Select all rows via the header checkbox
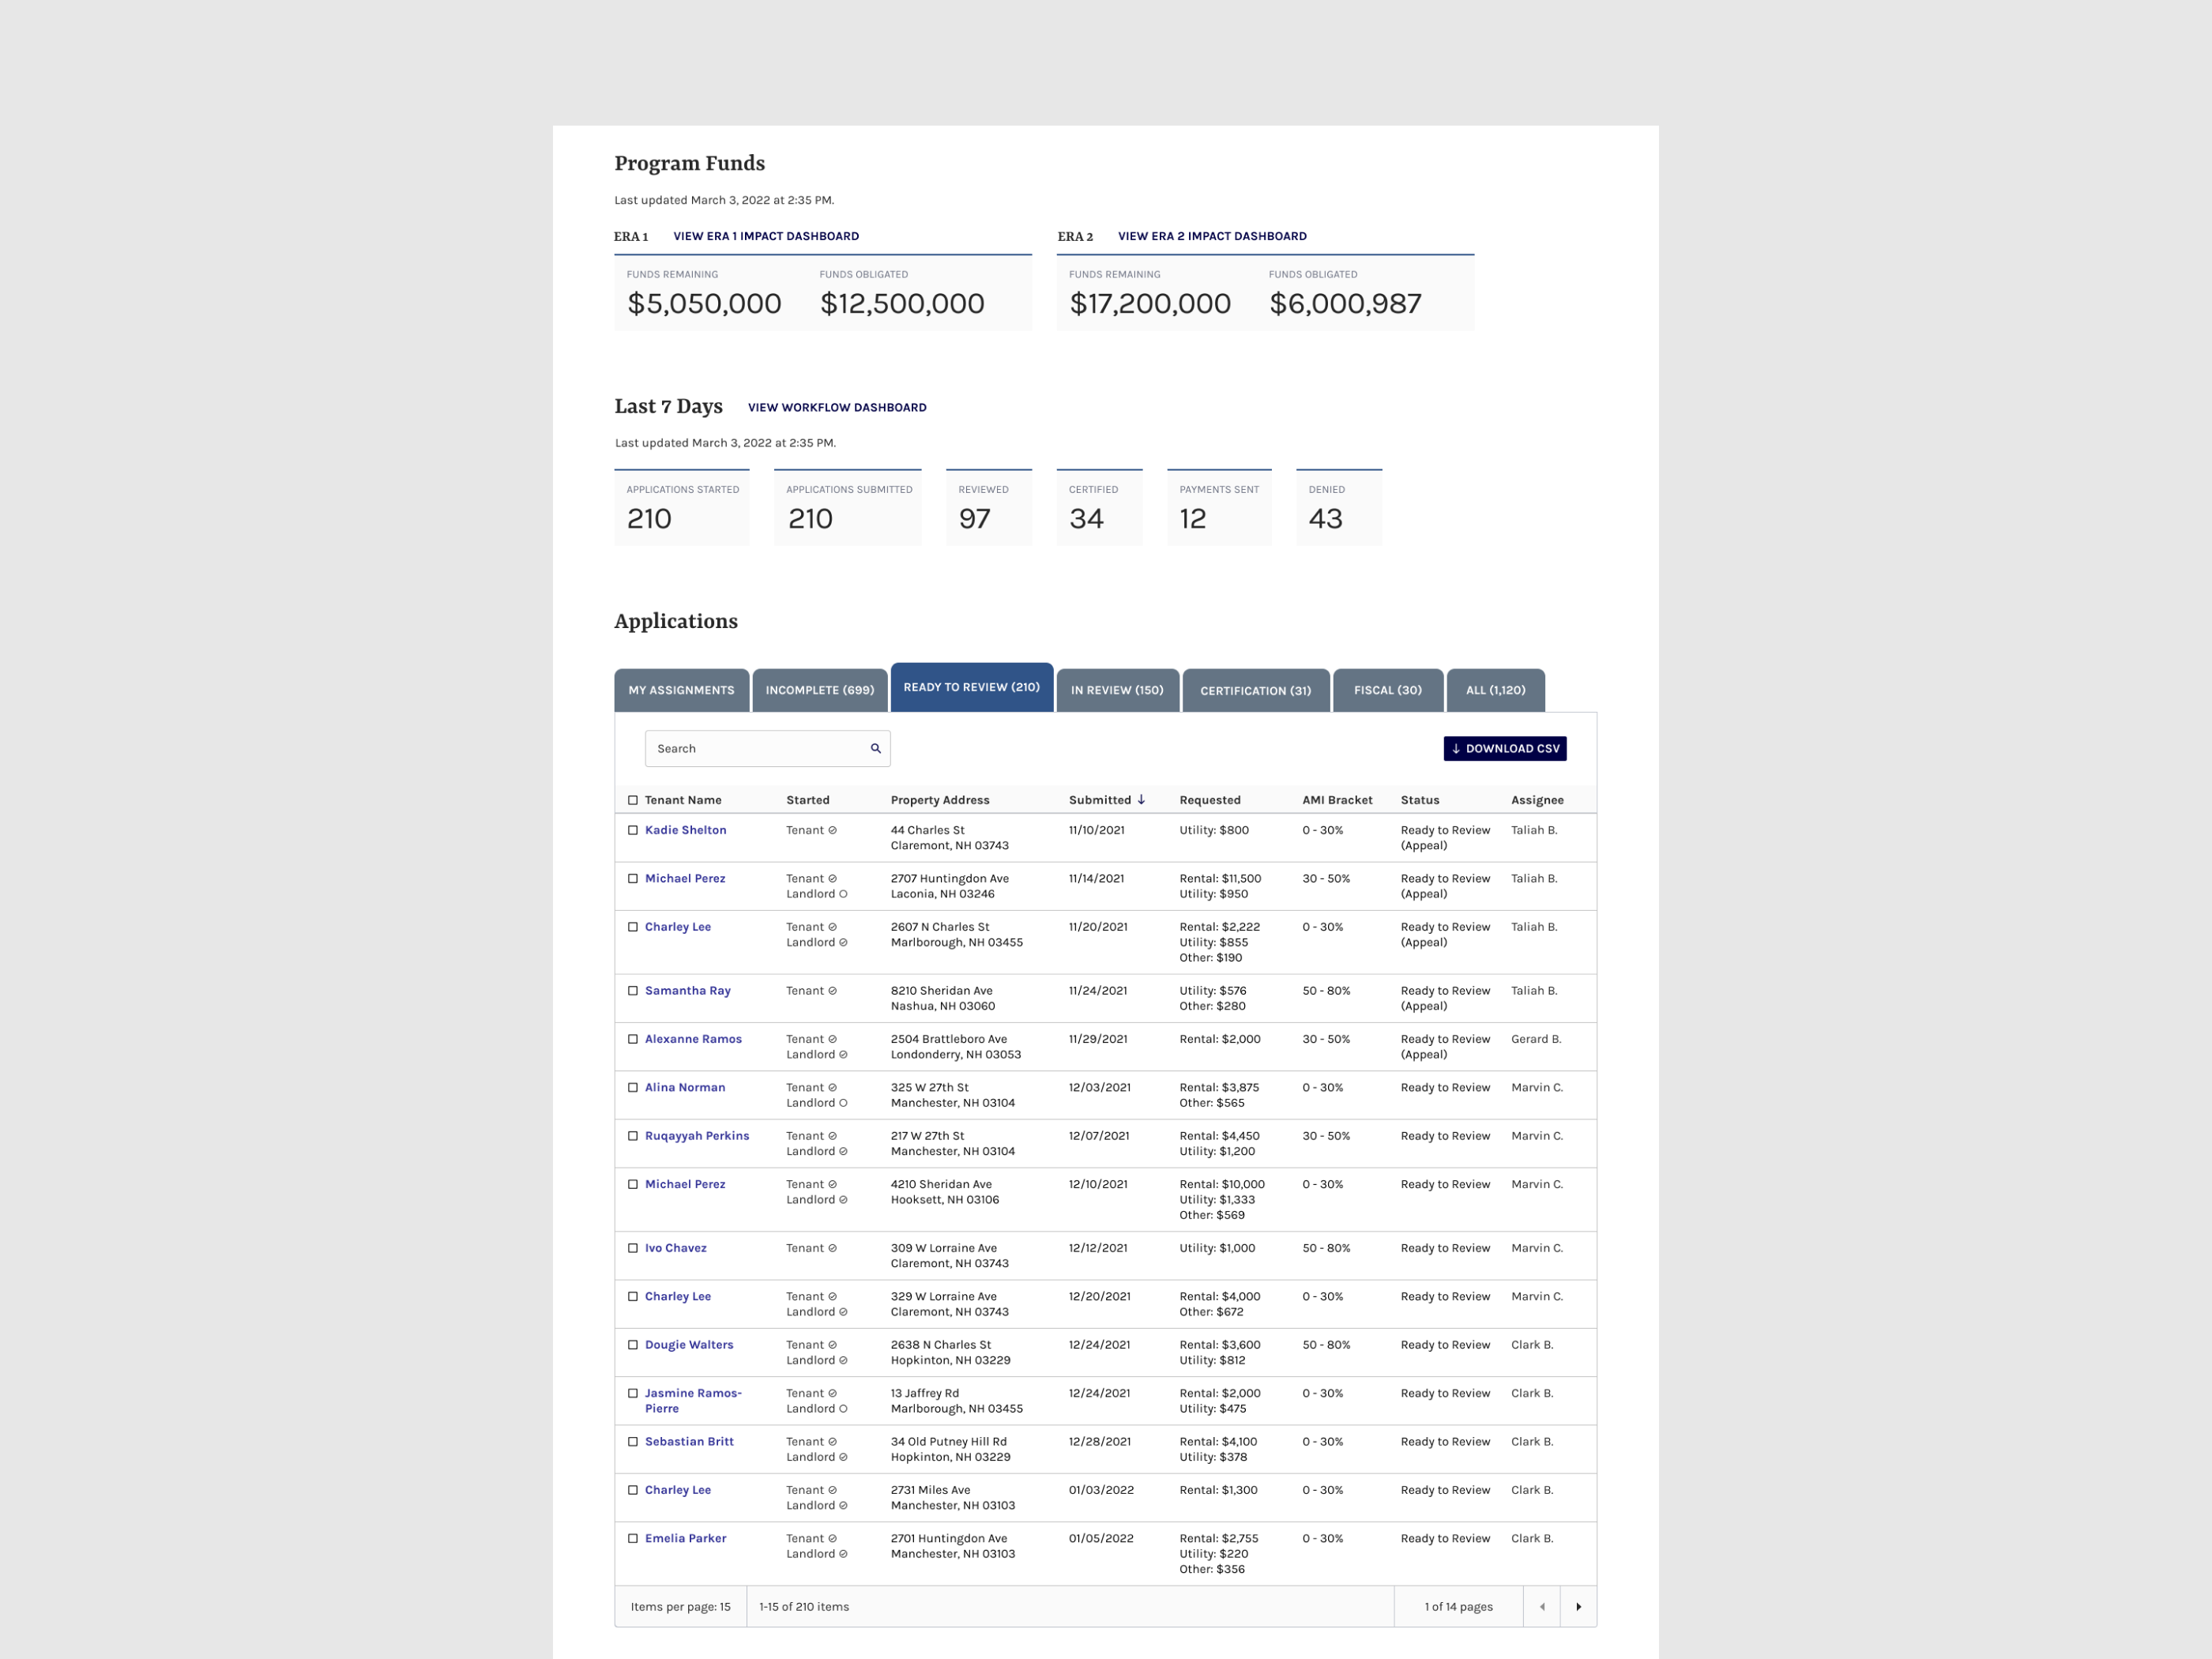The width and height of the screenshot is (2212, 1659). (x=632, y=800)
